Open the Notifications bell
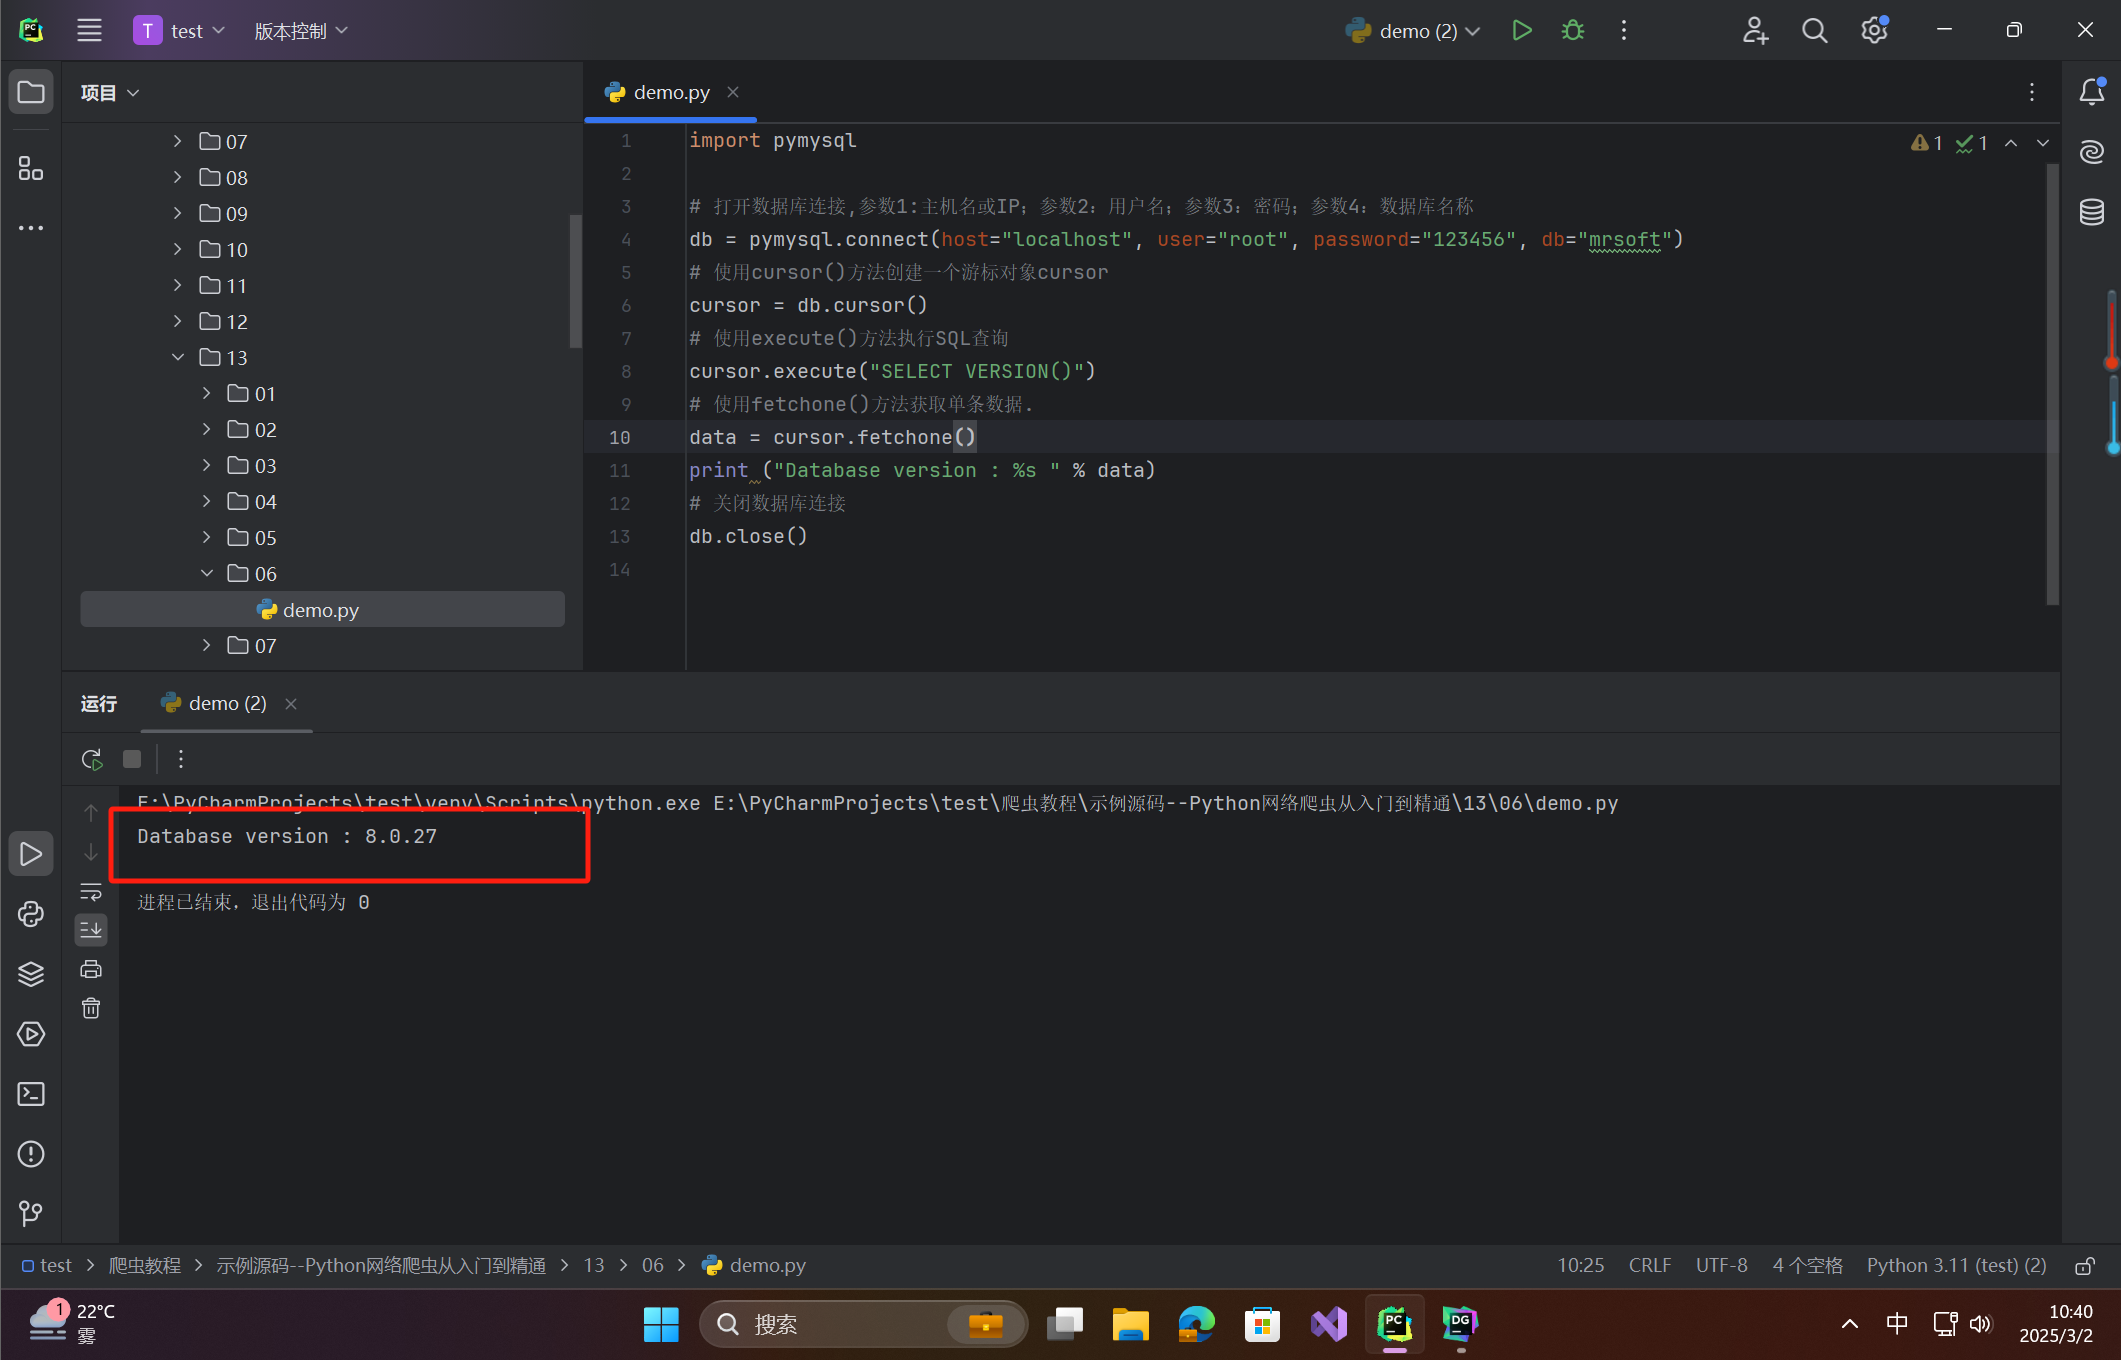 pos(2091,92)
